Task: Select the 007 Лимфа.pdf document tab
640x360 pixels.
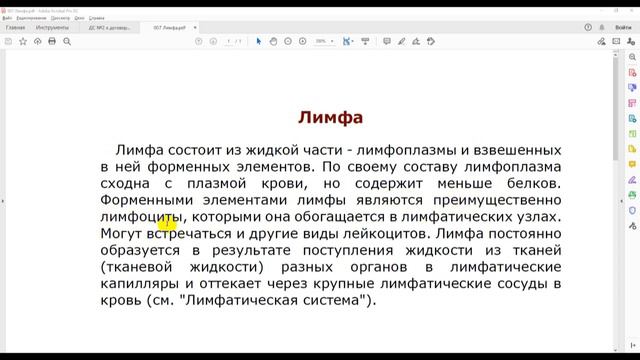Action: pos(169,28)
